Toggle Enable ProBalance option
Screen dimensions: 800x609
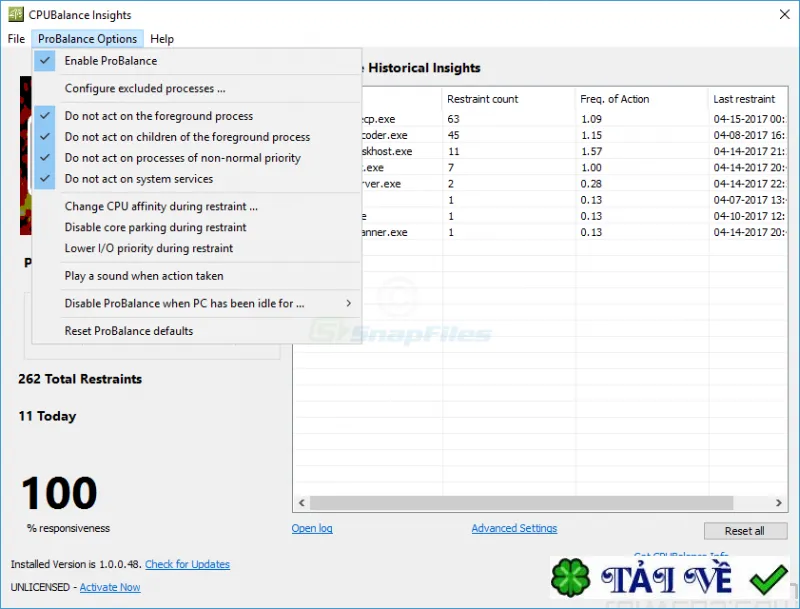[x=196, y=61]
